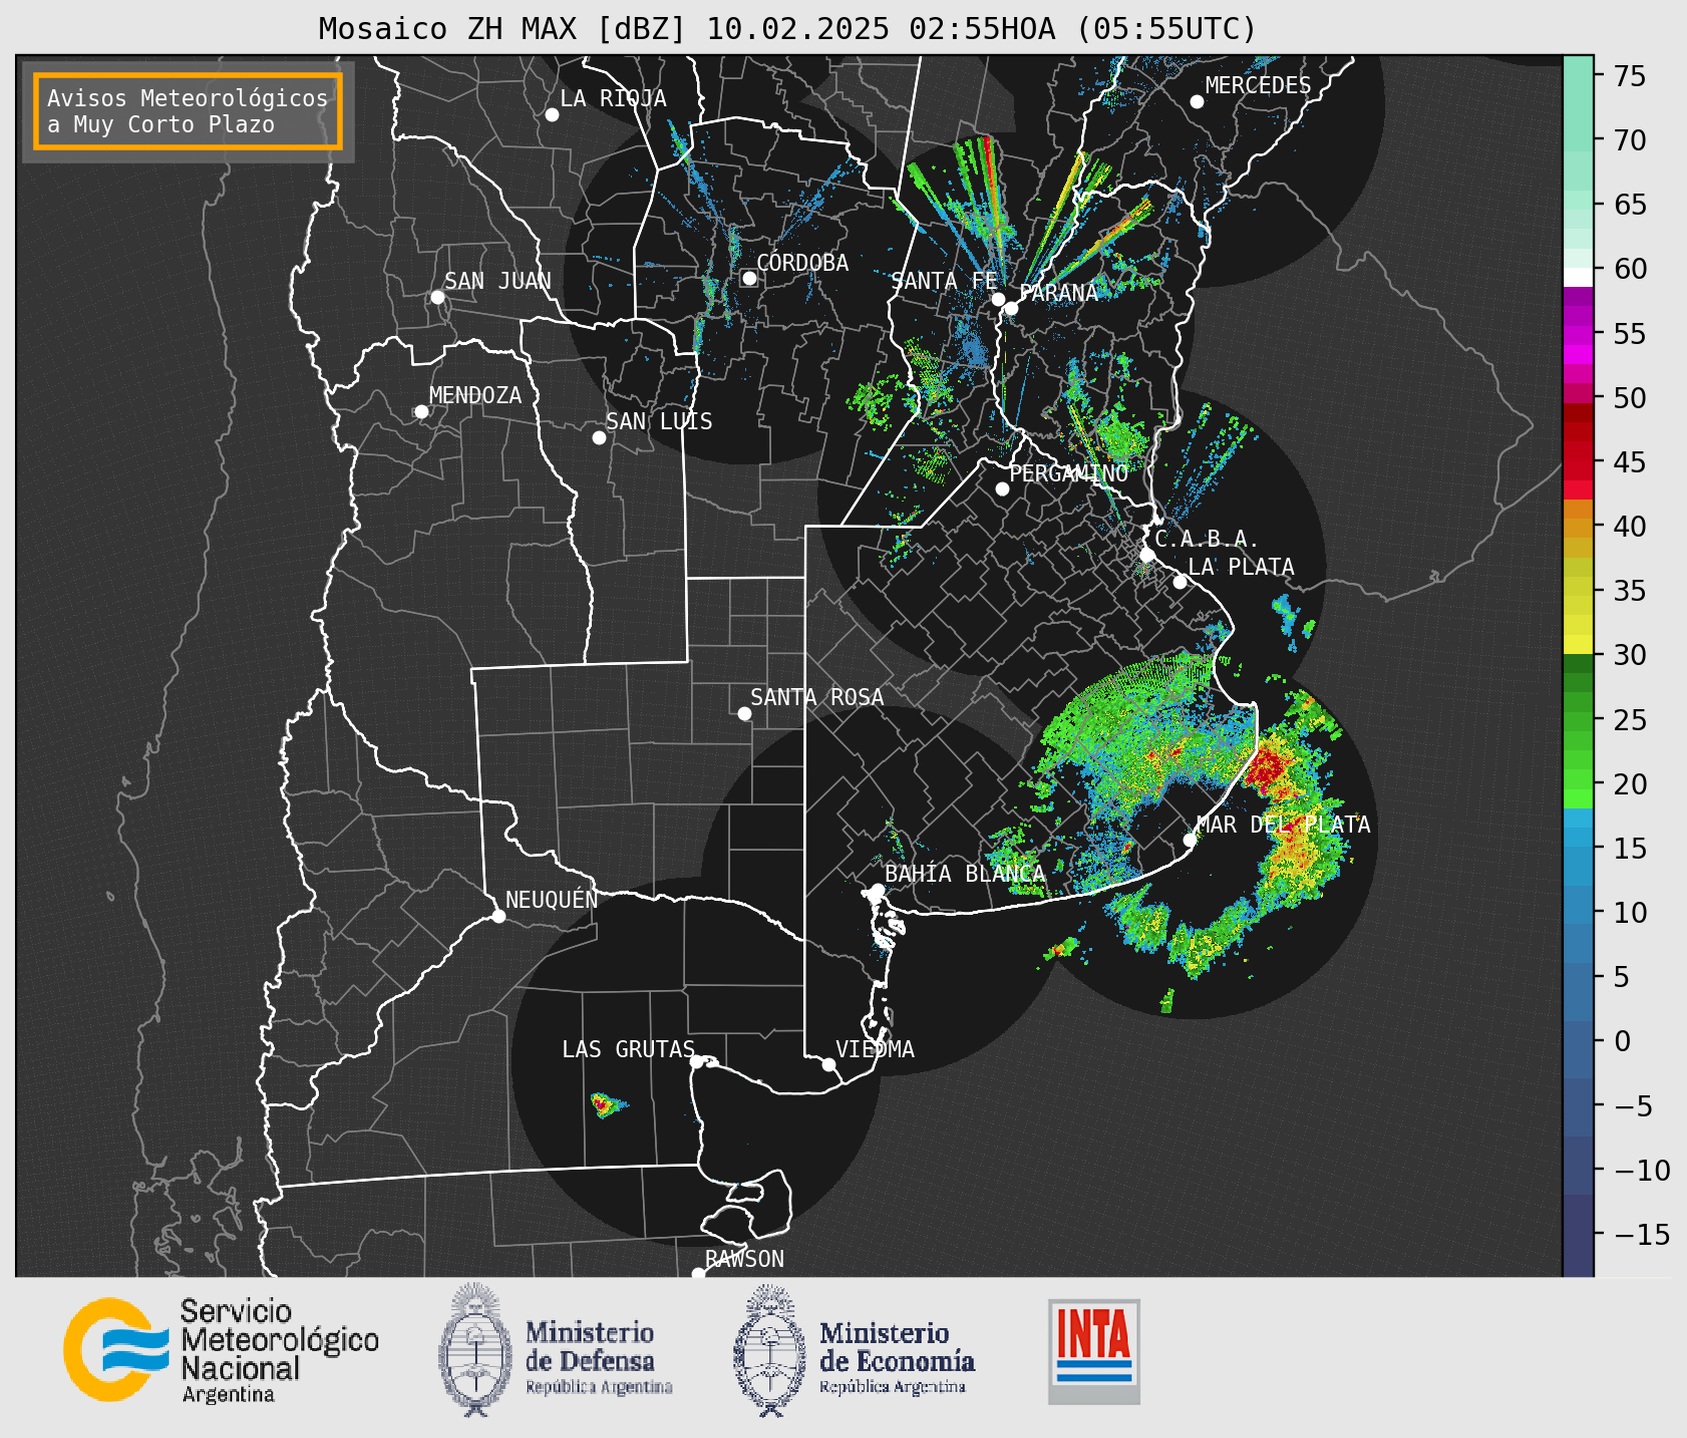Click the CÓRDOBA label text
1687x1438 pixels.
tap(802, 262)
